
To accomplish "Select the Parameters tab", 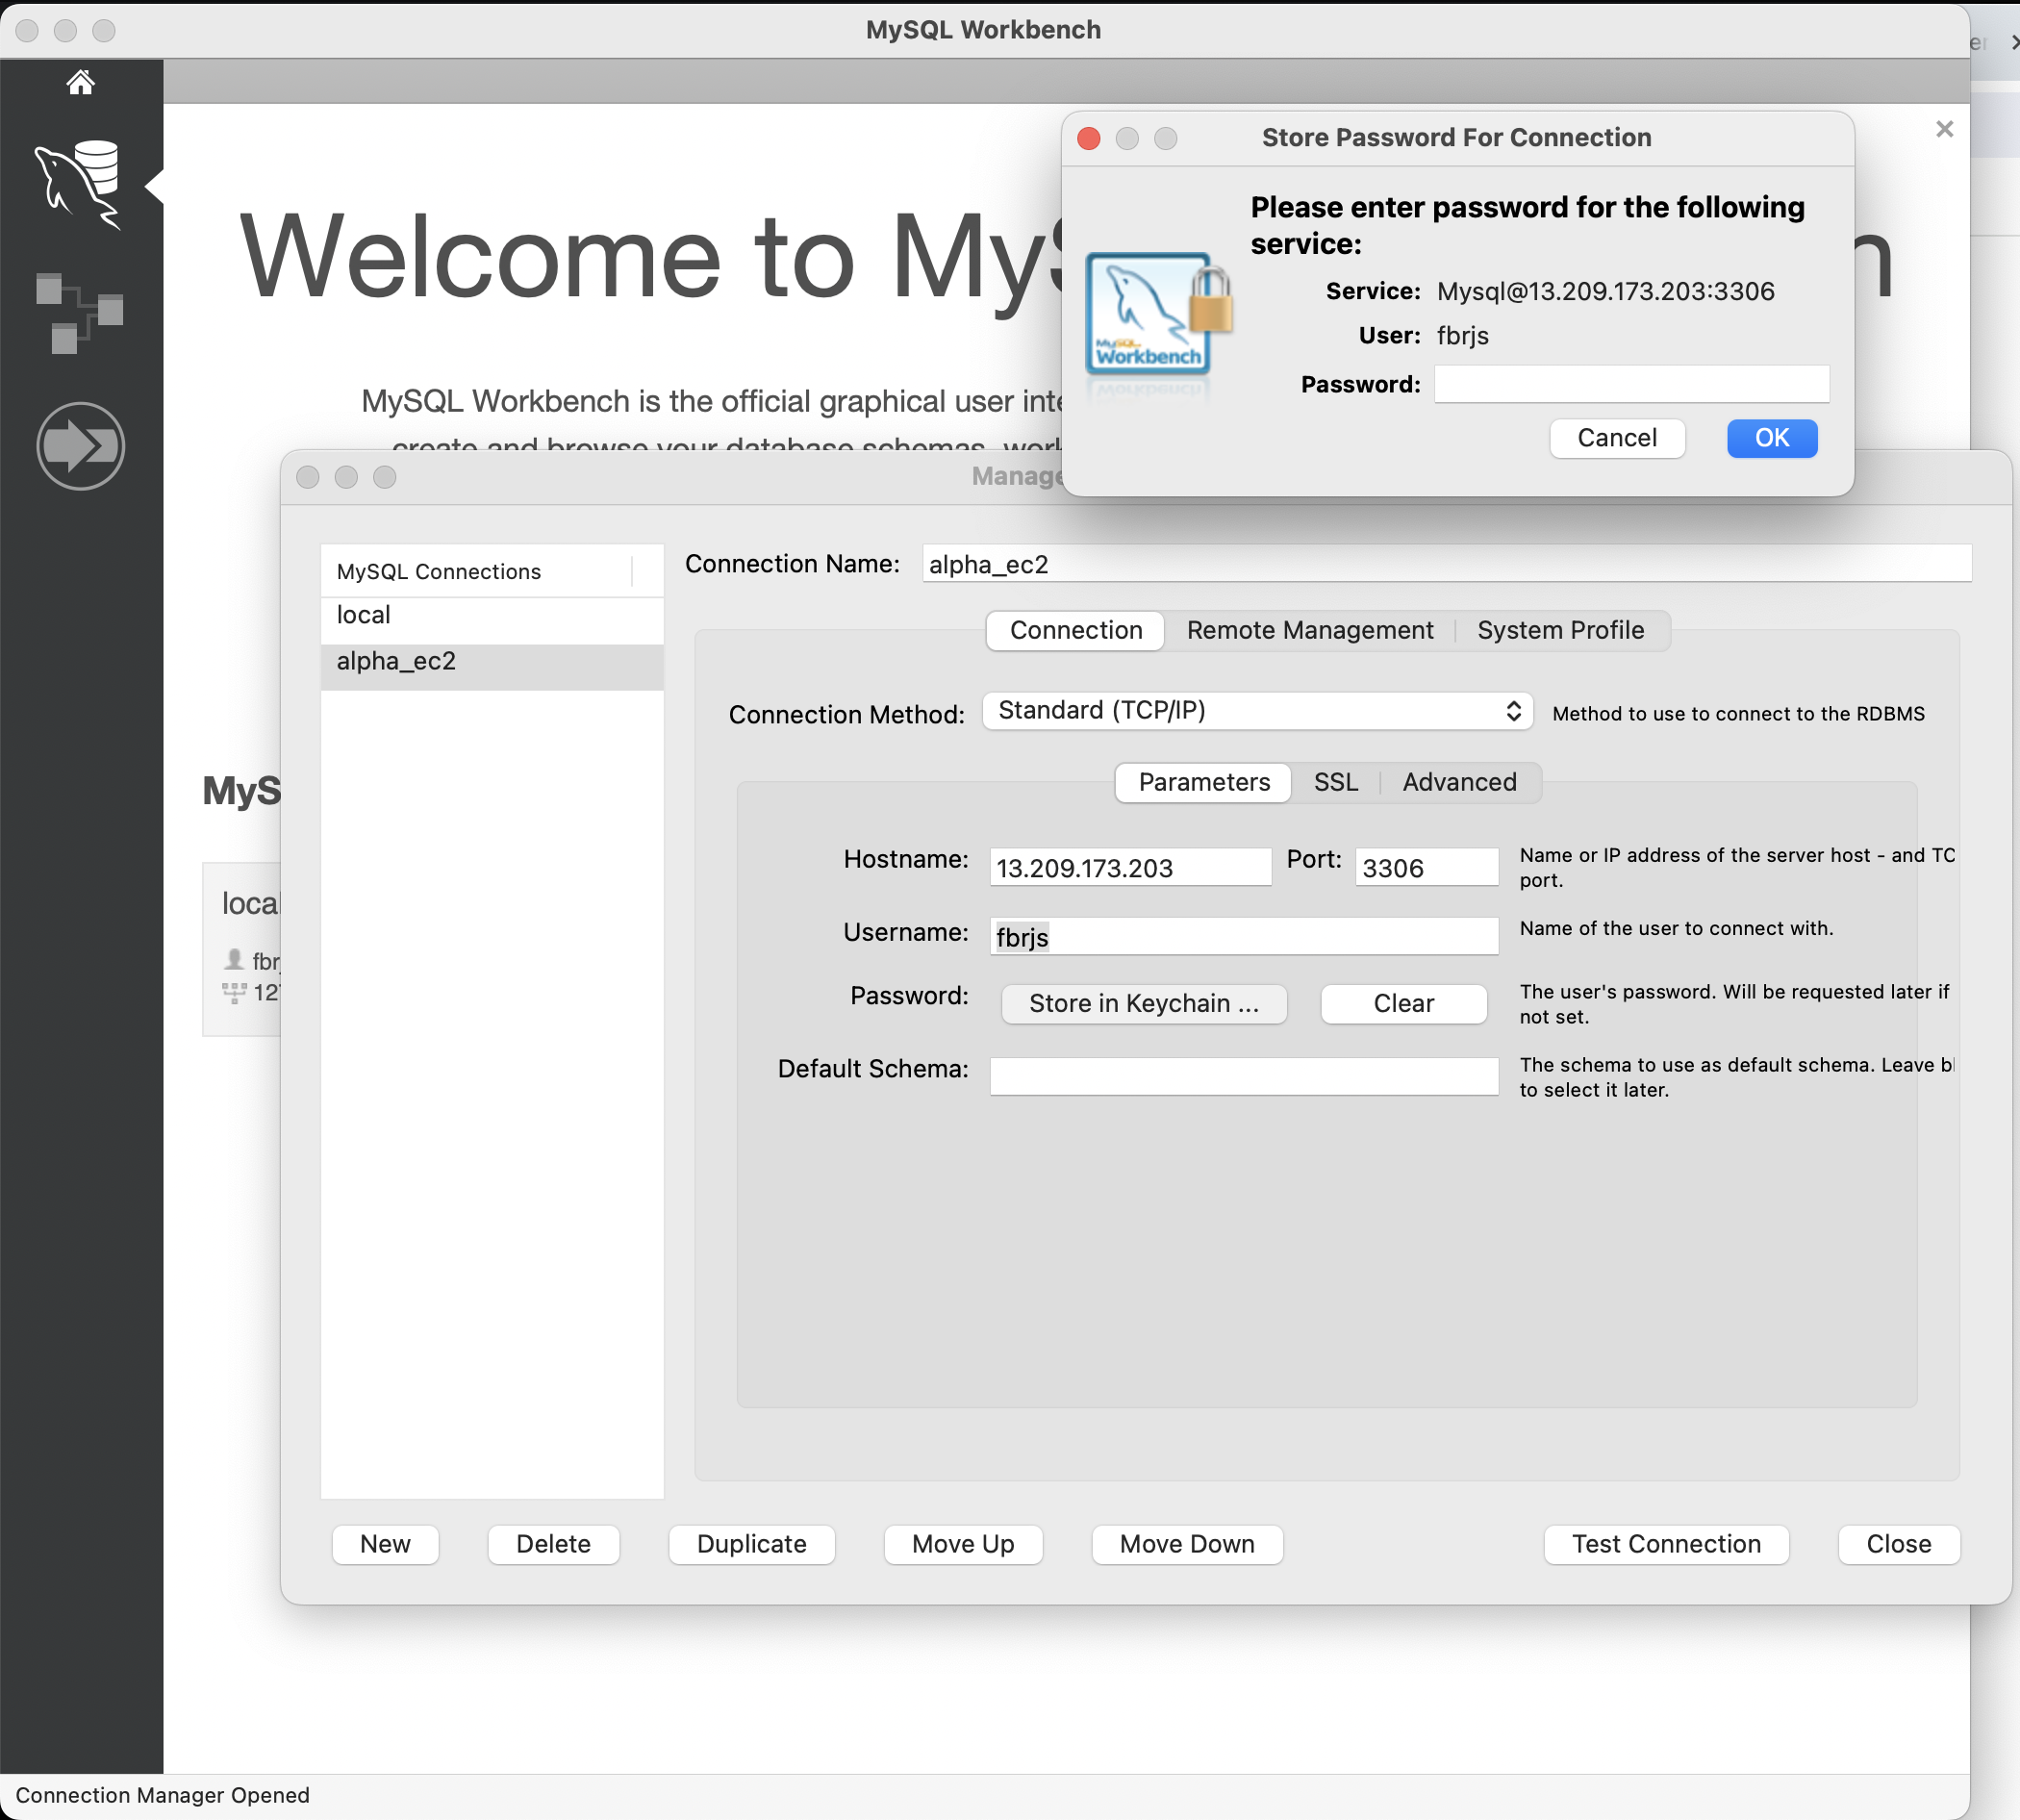I will (x=1203, y=783).
